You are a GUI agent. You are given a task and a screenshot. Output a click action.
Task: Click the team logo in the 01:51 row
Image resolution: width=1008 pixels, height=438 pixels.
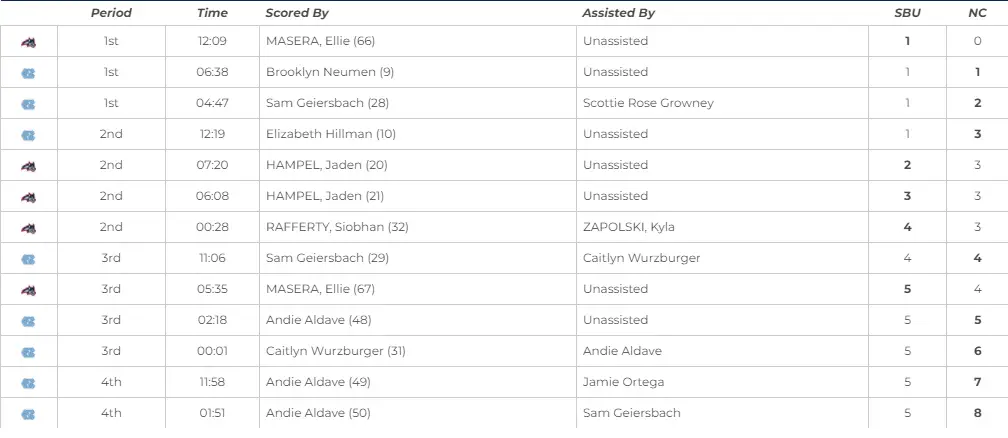(29, 414)
